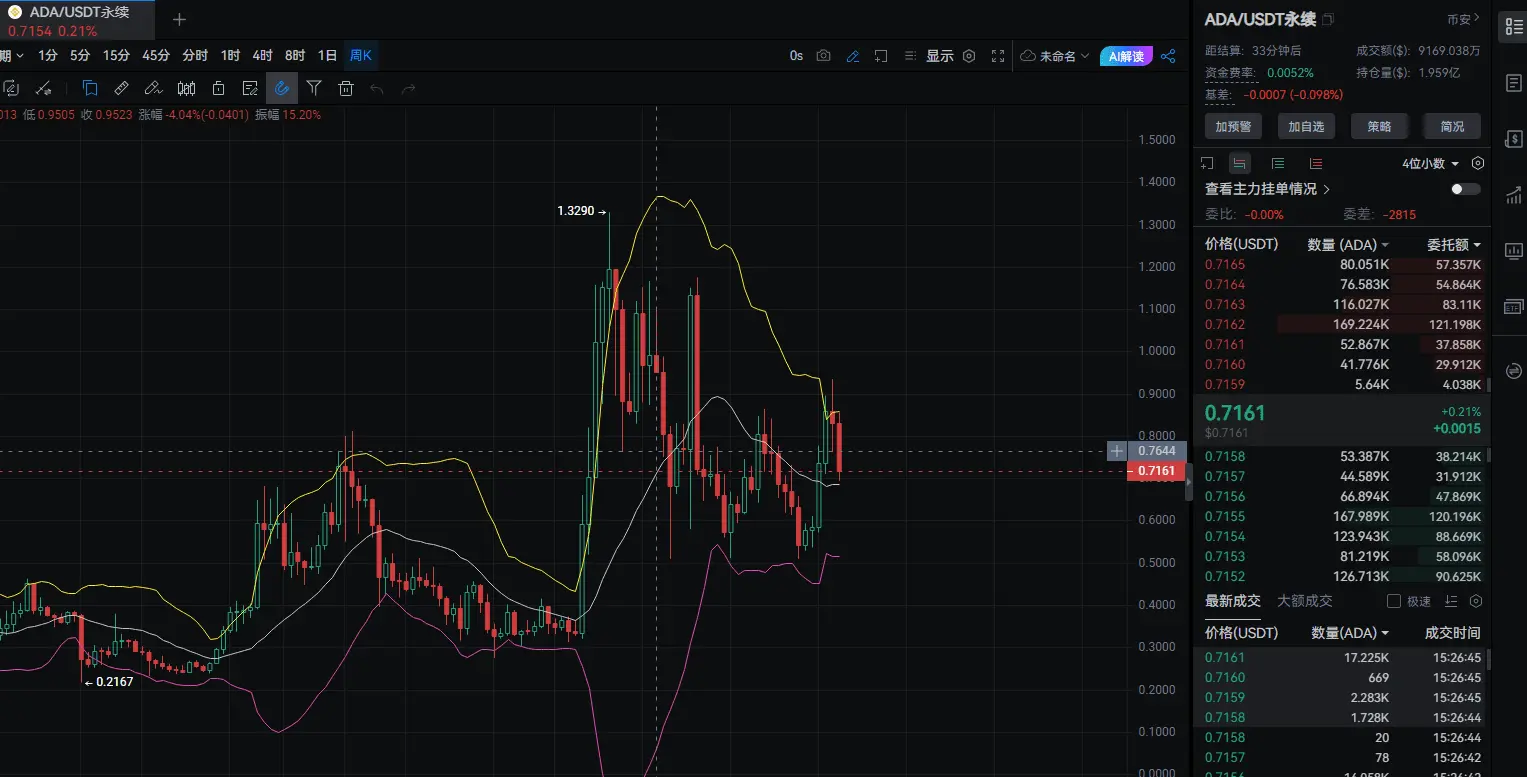Open trades 数量(ADA) column dropdown

point(1350,633)
